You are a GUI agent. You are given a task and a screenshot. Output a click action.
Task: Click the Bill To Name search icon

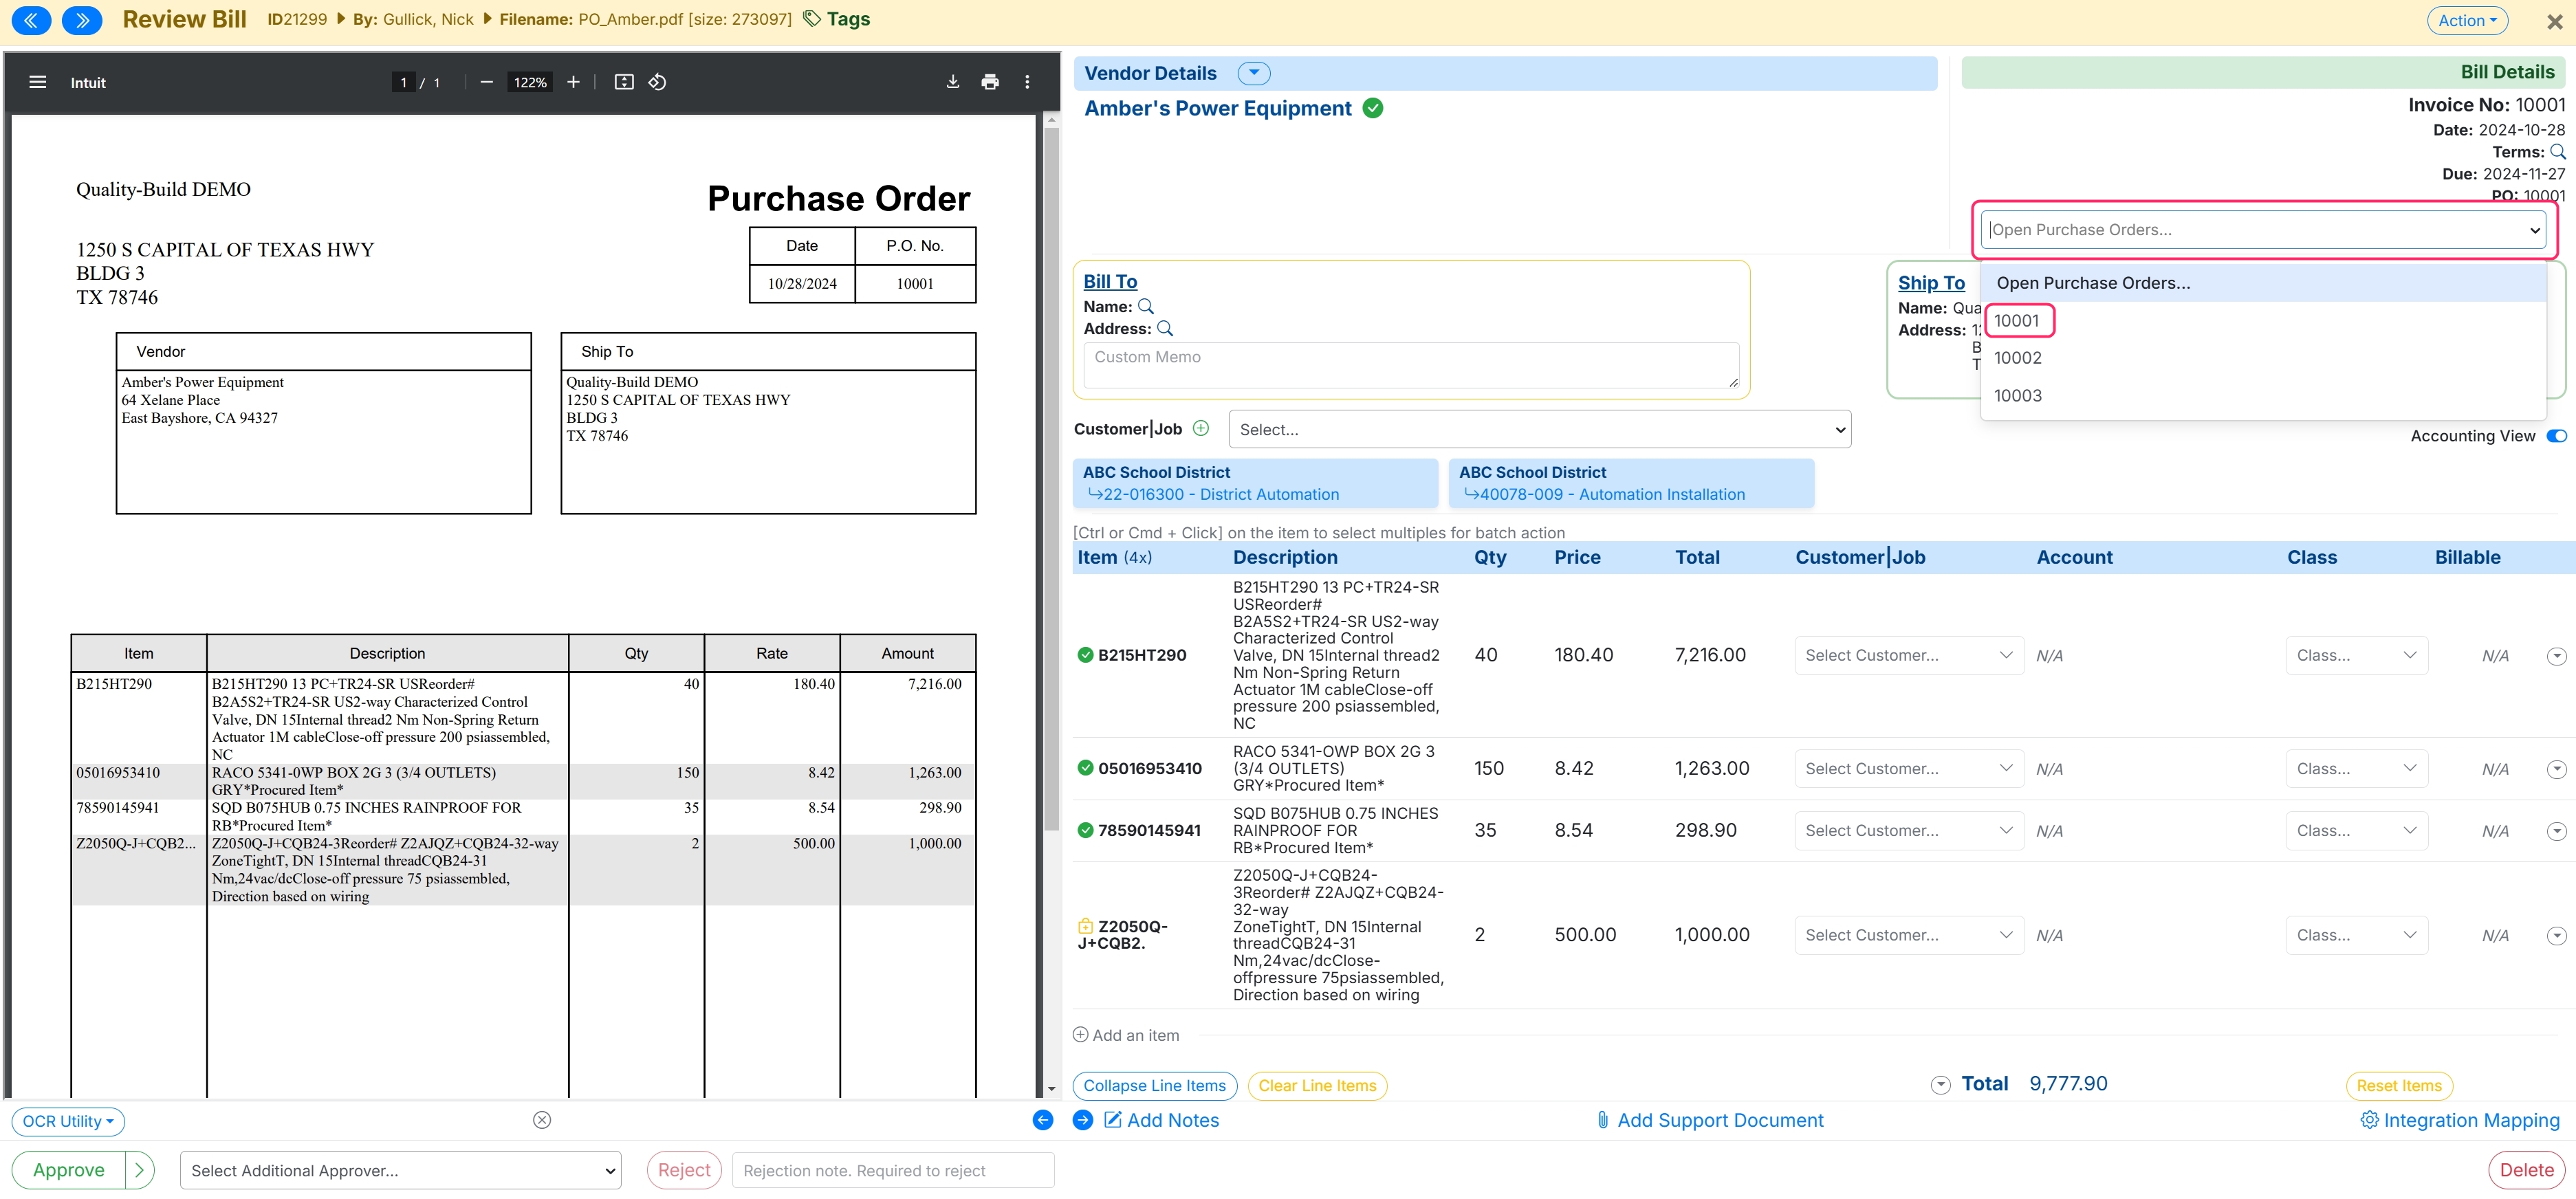tap(1146, 306)
